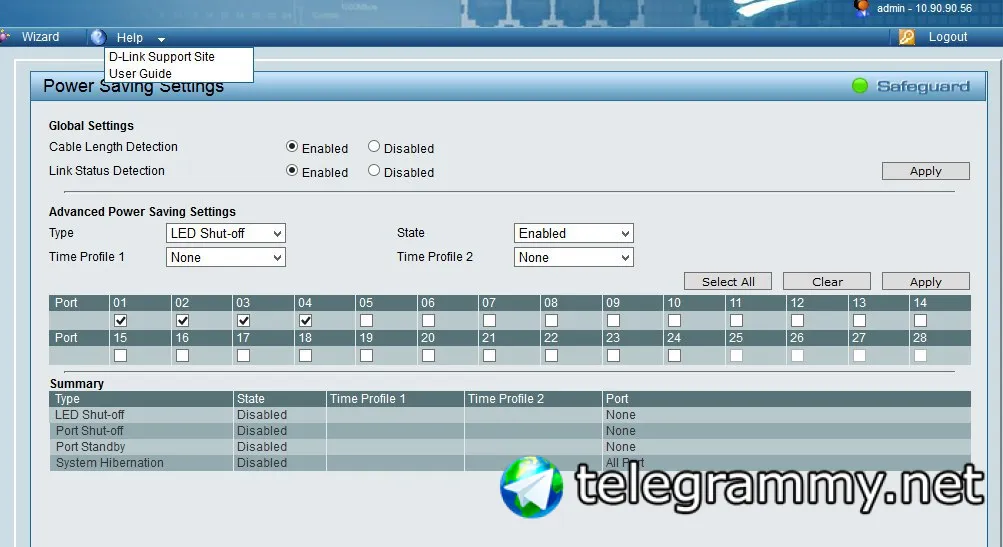Open the Wizard menu item
This screenshot has width=1003, height=547.
[40, 37]
